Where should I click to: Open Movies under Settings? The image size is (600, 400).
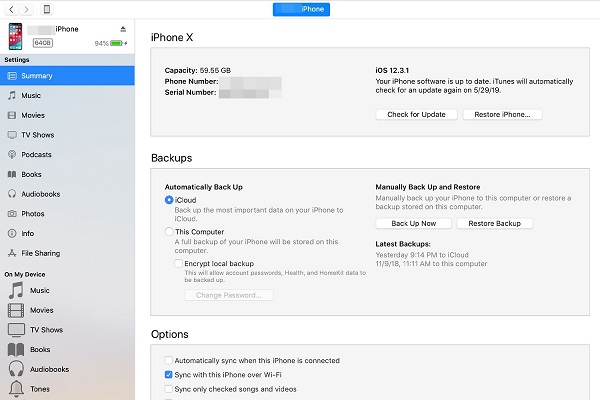(67, 115)
